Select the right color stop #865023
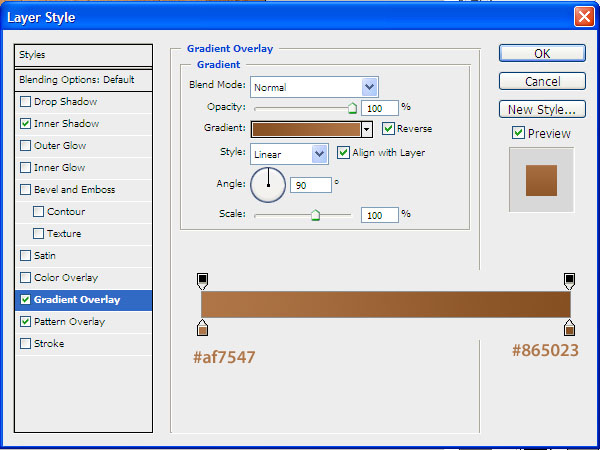This screenshot has width=600, height=450. [570, 327]
